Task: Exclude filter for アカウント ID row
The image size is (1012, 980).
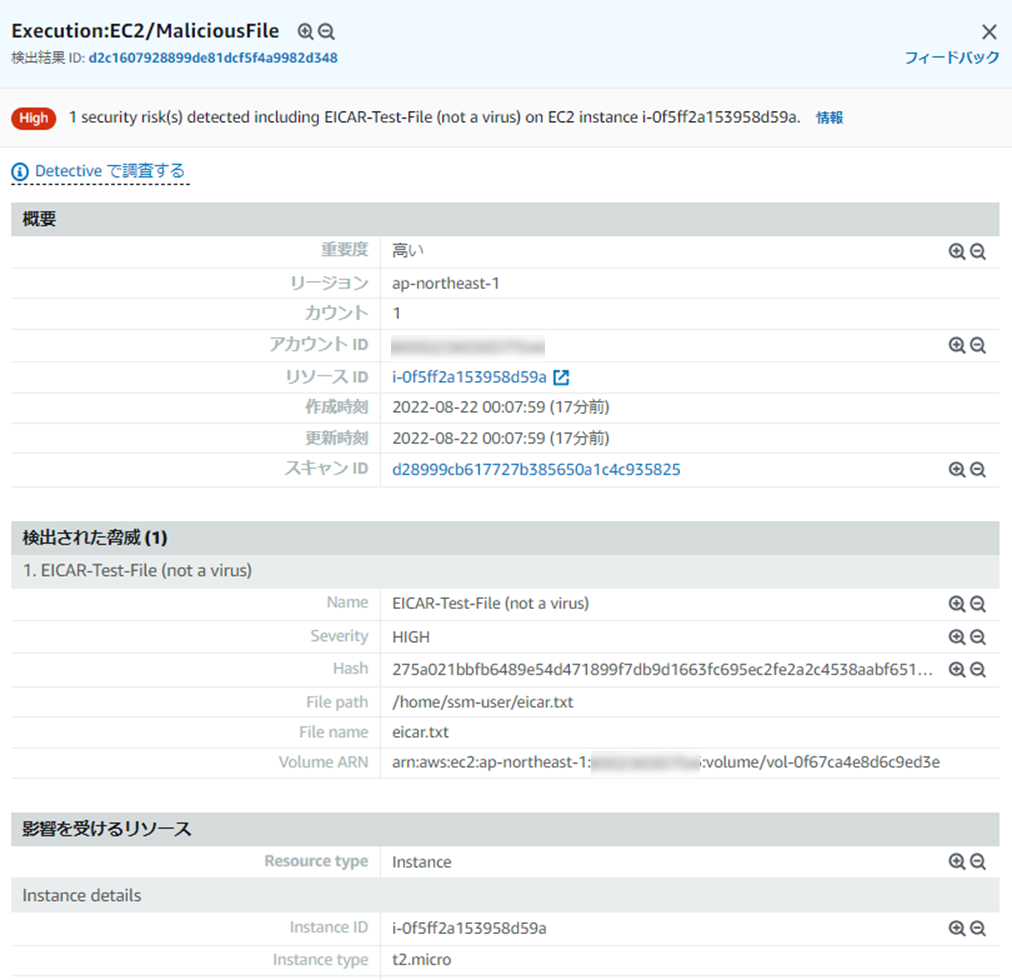Action: (x=978, y=345)
